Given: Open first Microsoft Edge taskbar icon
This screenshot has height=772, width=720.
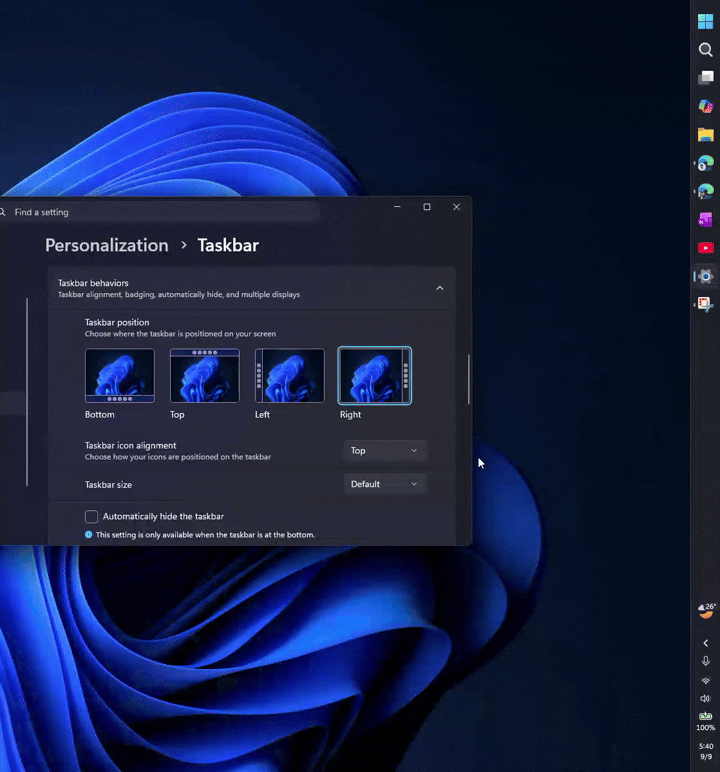Looking at the screenshot, I should point(705,163).
